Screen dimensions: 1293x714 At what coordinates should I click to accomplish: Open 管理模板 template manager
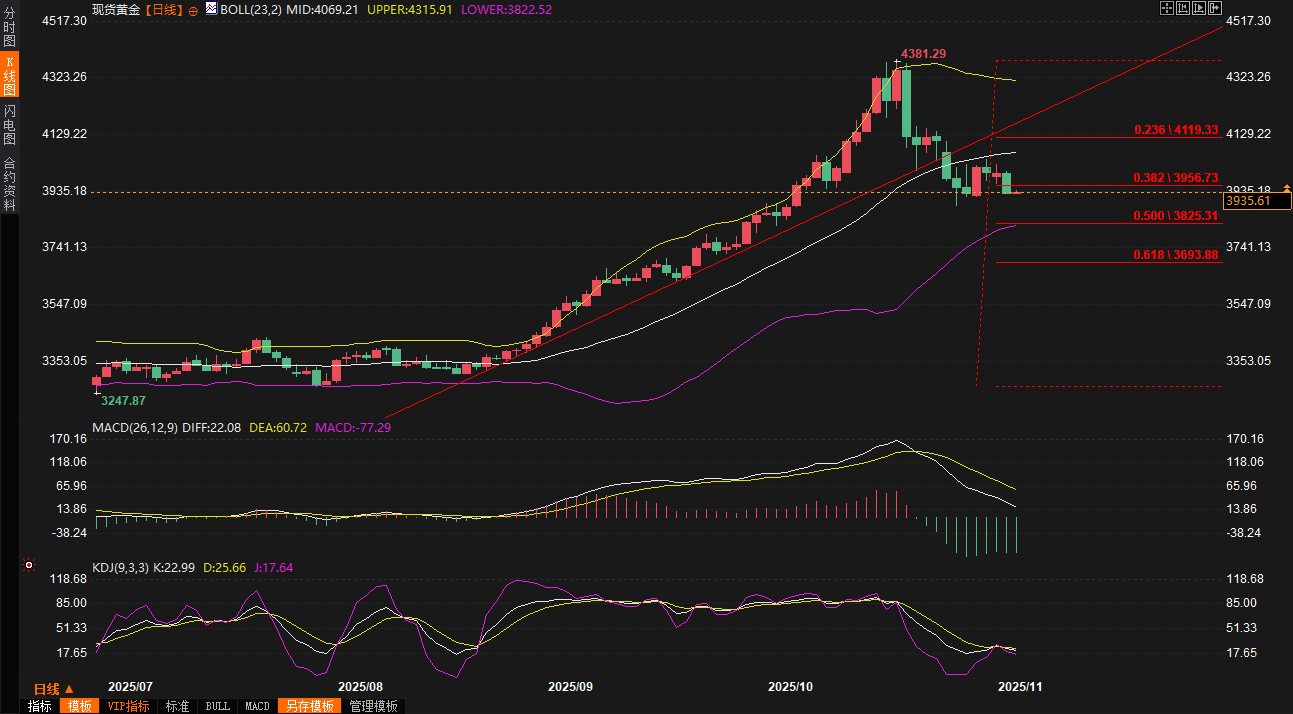373,706
